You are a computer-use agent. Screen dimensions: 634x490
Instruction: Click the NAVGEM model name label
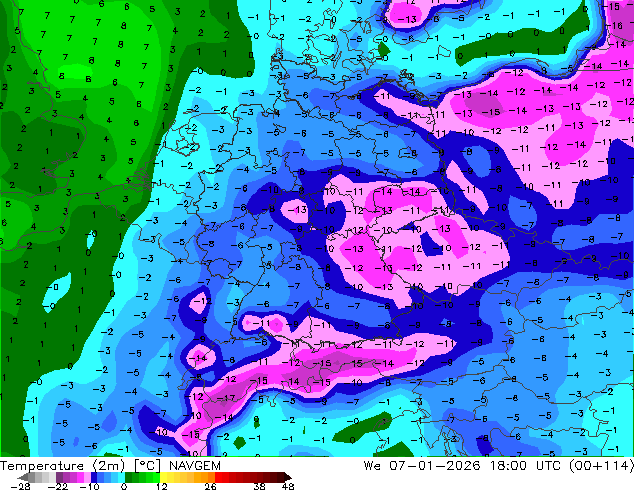(195, 466)
